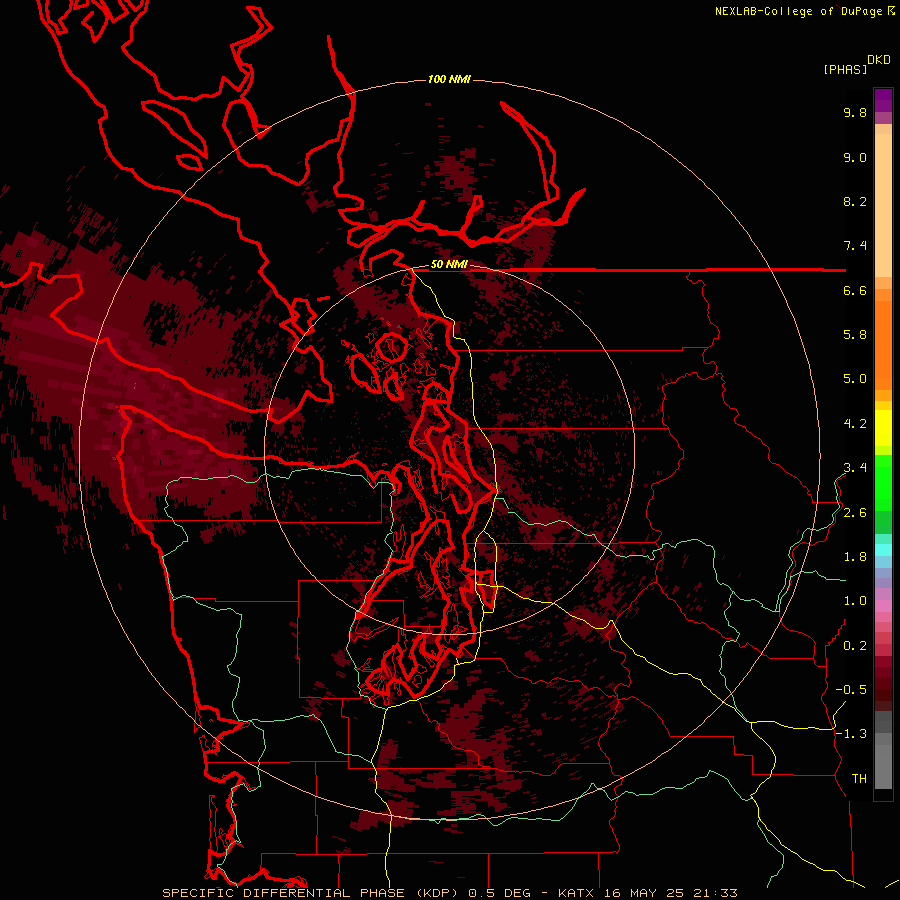Pick the cyan band on color bar
900x900 pixels.
tap(883, 549)
